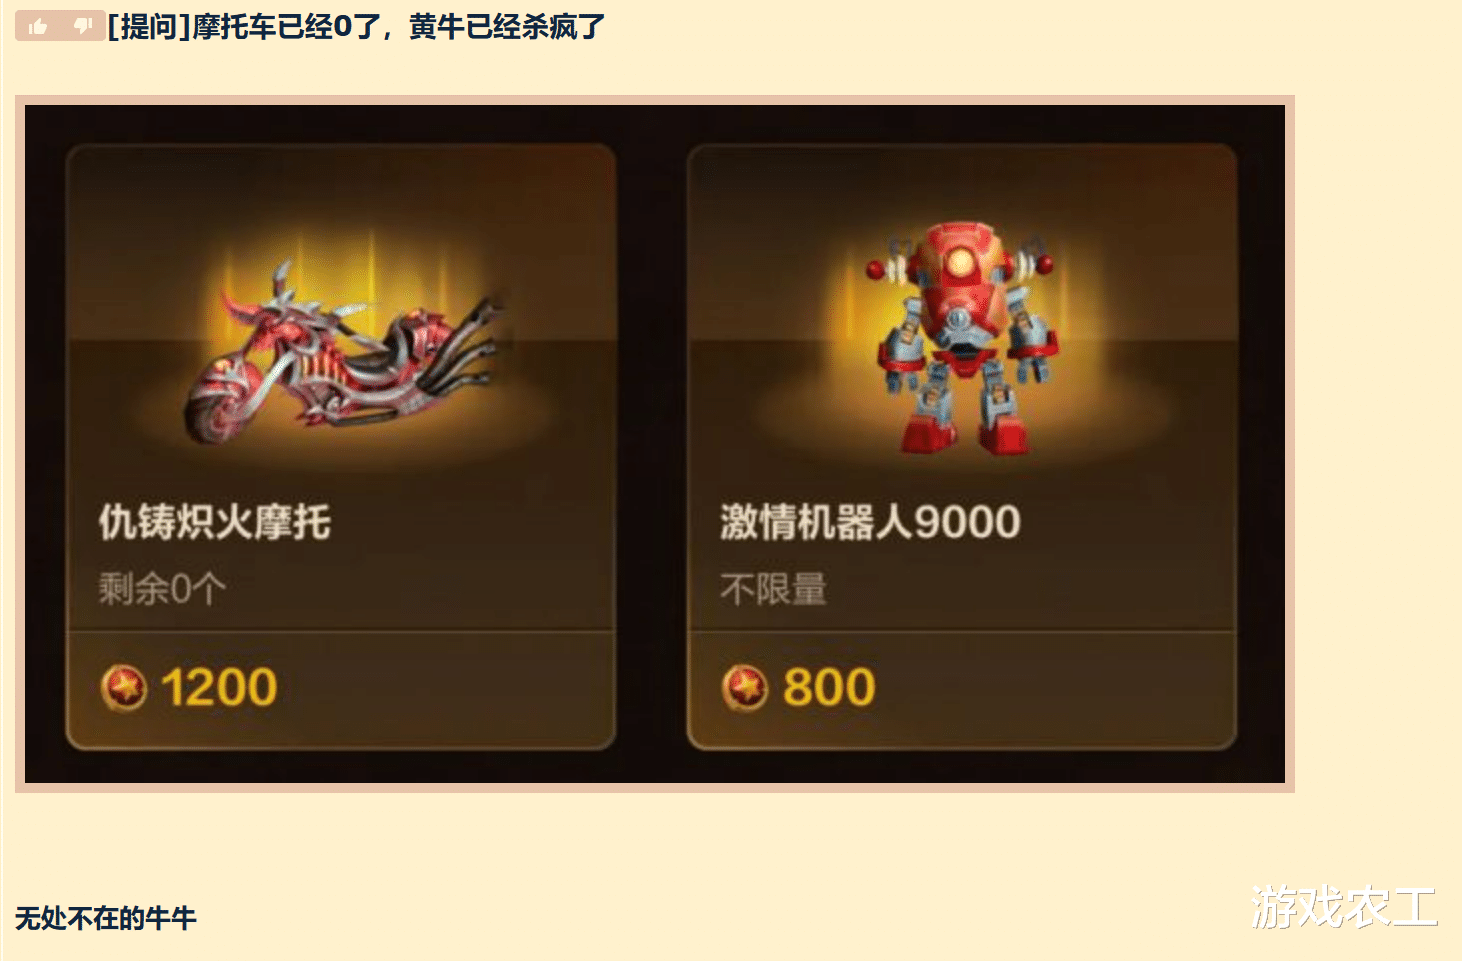Screen dimensions: 1462x961
Task: Select the 仇铸炽火摩托 item name
Action: tap(215, 522)
